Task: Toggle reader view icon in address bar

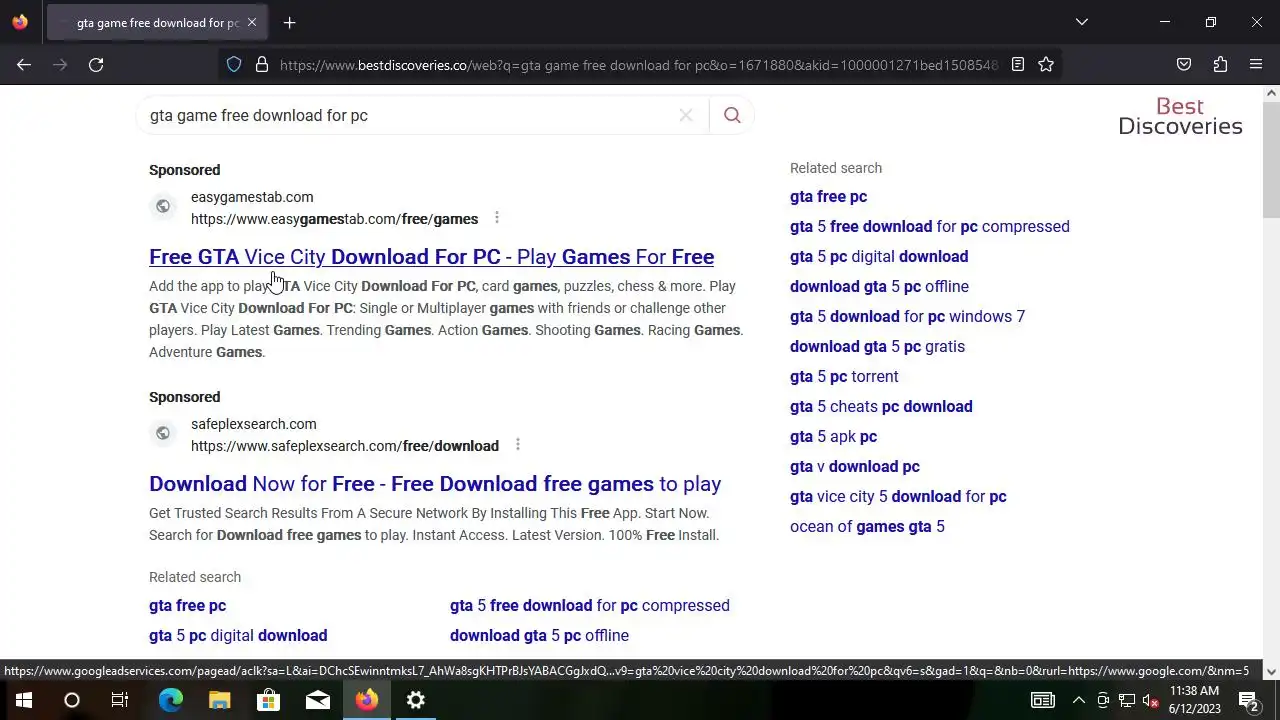Action: point(1018,64)
